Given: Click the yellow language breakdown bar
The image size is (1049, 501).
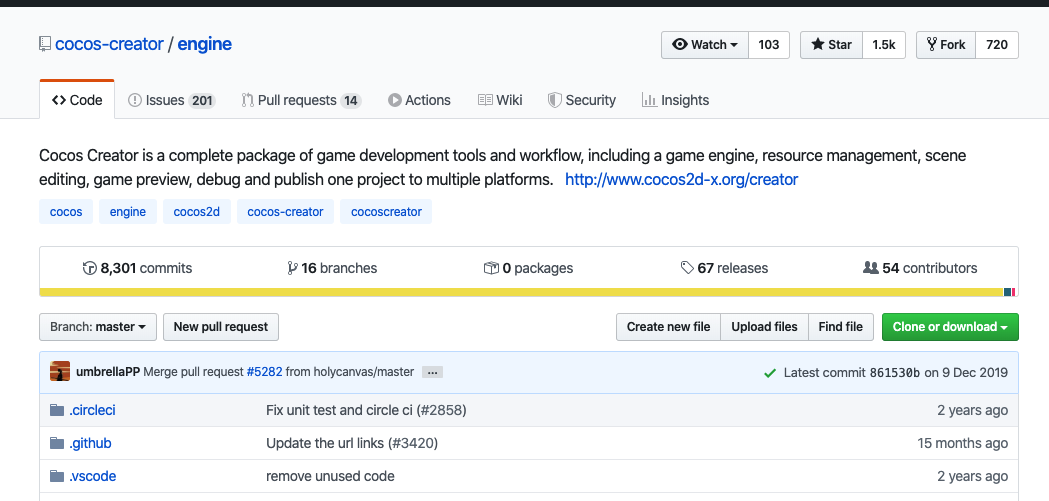Looking at the screenshot, I should pyautogui.click(x=520, y=292).
